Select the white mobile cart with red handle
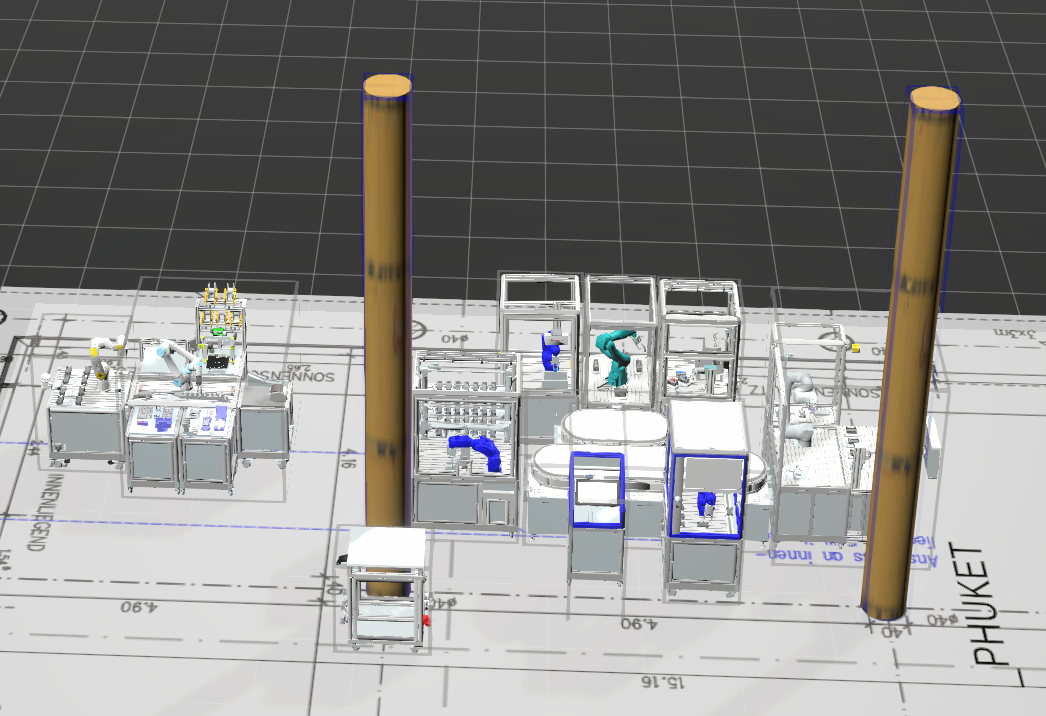The width and height of the screenshot is (1046, 716). [385, 585]
